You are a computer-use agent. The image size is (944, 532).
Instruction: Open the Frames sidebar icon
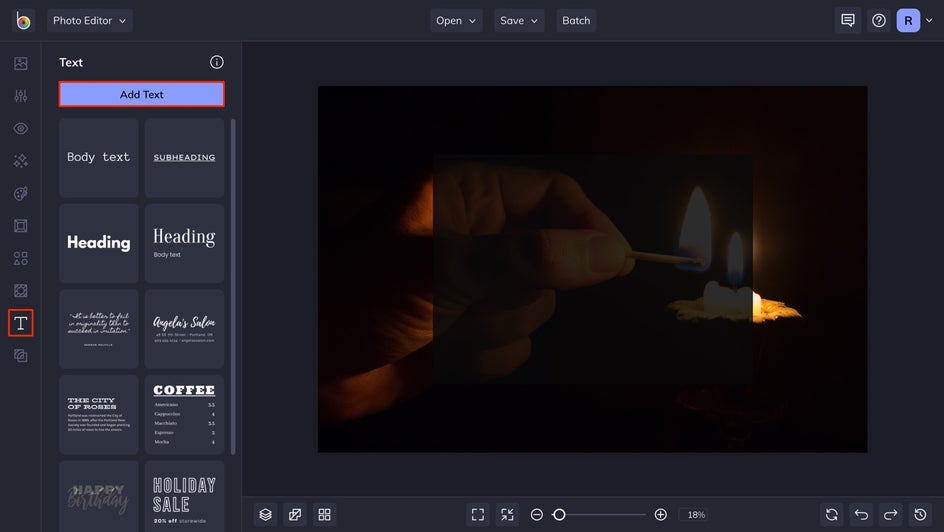(20, 226)
